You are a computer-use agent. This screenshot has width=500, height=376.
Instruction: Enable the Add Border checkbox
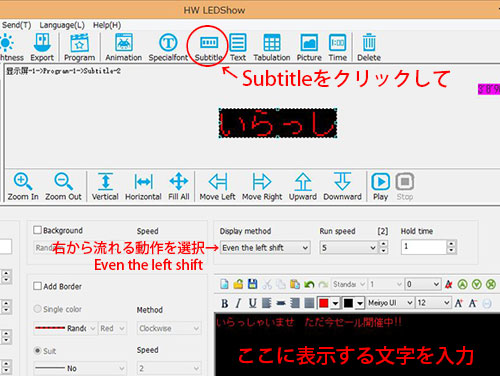37,286
